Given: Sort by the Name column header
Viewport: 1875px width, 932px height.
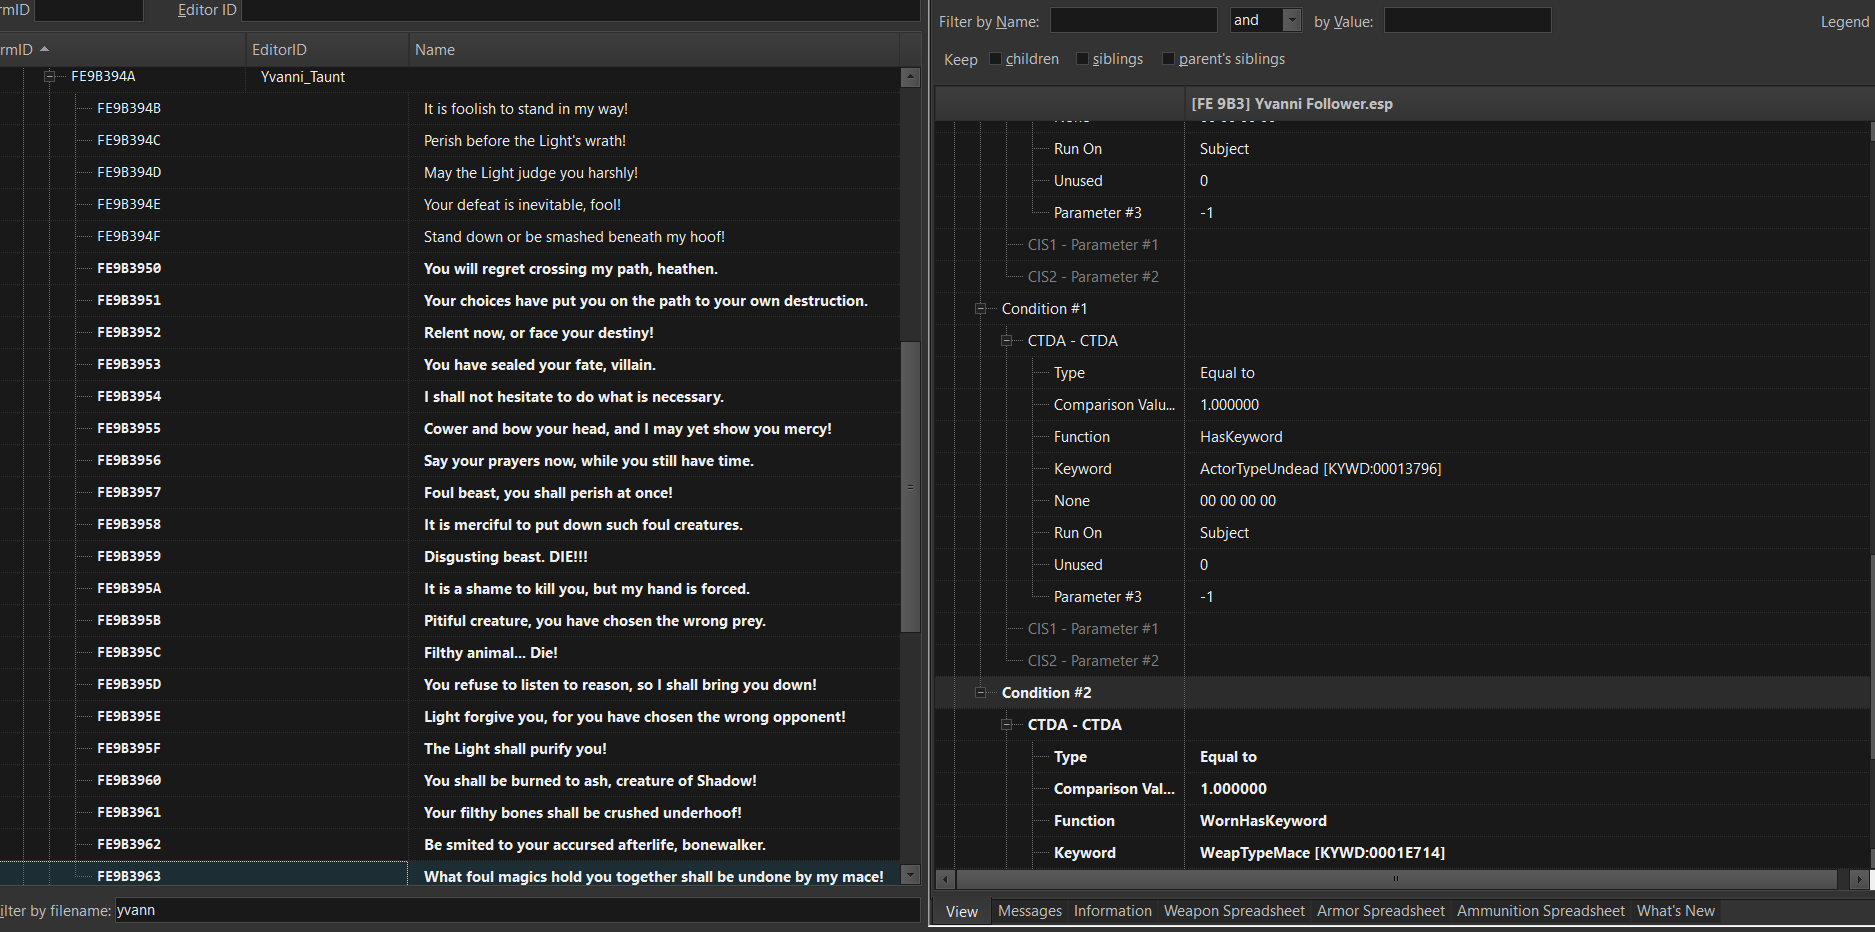Looking at the screenshot, I should [x=654, y=50].
